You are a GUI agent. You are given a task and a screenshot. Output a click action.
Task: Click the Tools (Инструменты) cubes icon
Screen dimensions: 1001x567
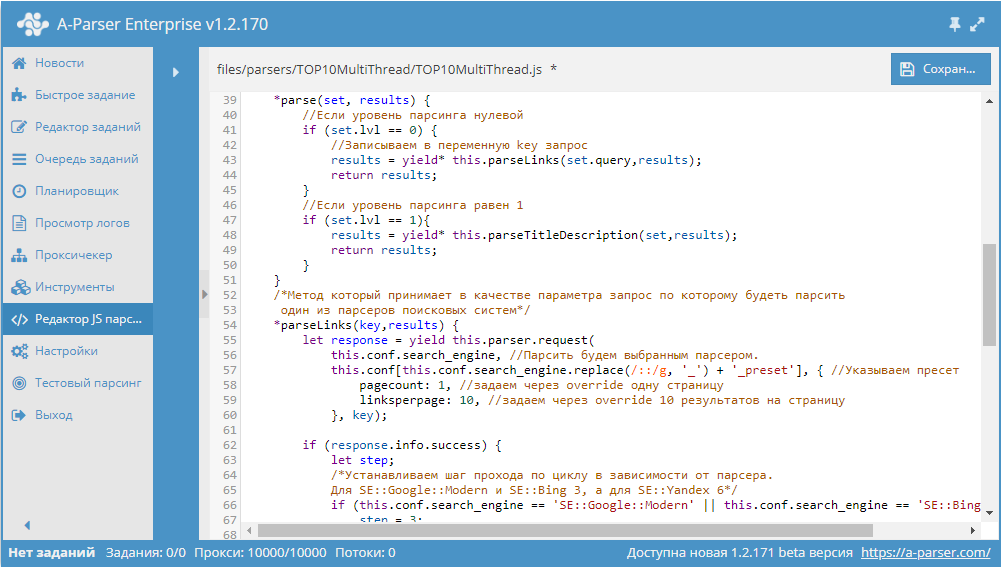click(18, 287)
